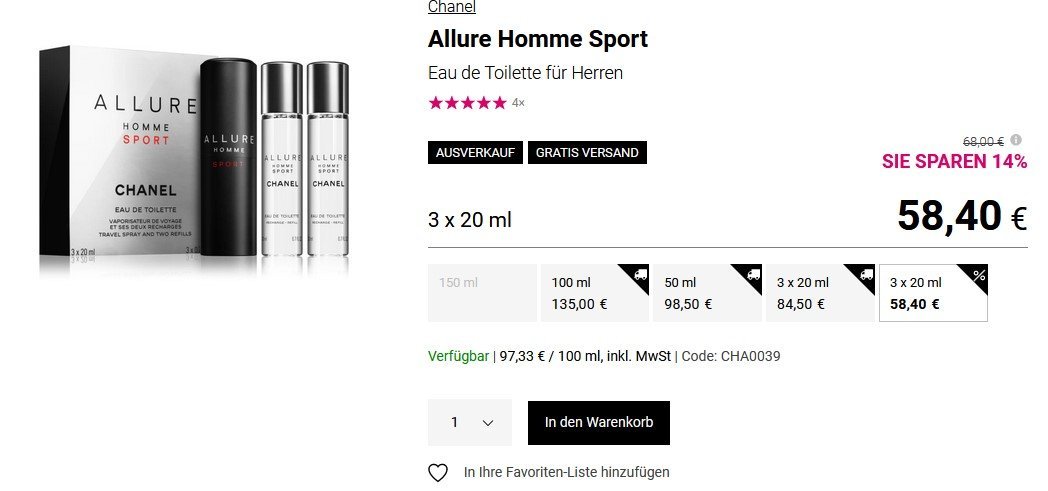Click the truck icon on 50 ml option
The image size is (1048, 491).
pos(752,274)
